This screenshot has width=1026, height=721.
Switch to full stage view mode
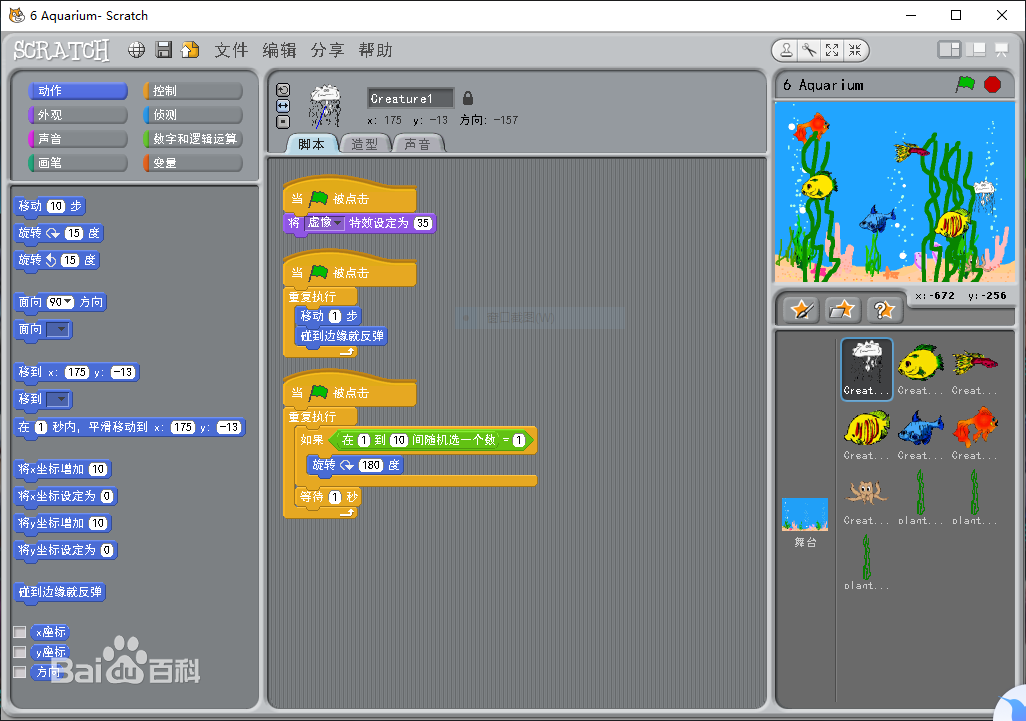(x=976, y=50)
